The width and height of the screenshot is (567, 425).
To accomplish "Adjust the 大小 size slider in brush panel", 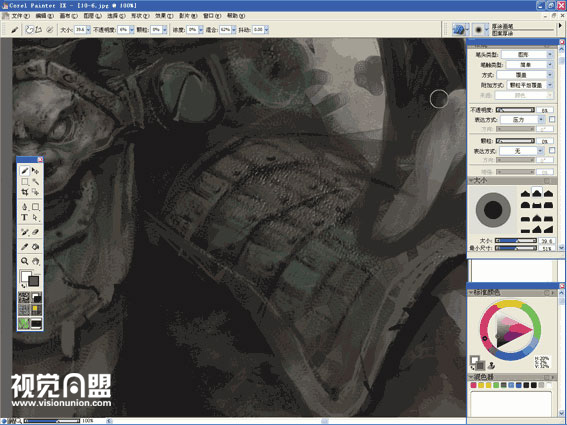I will tap(516, 241).
